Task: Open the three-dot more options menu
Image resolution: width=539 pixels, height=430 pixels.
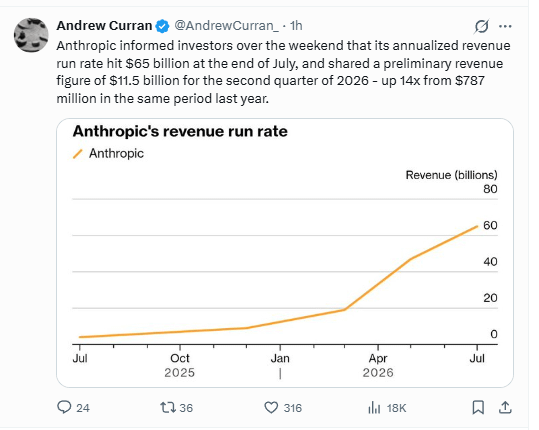Action: tap(505, 26)
